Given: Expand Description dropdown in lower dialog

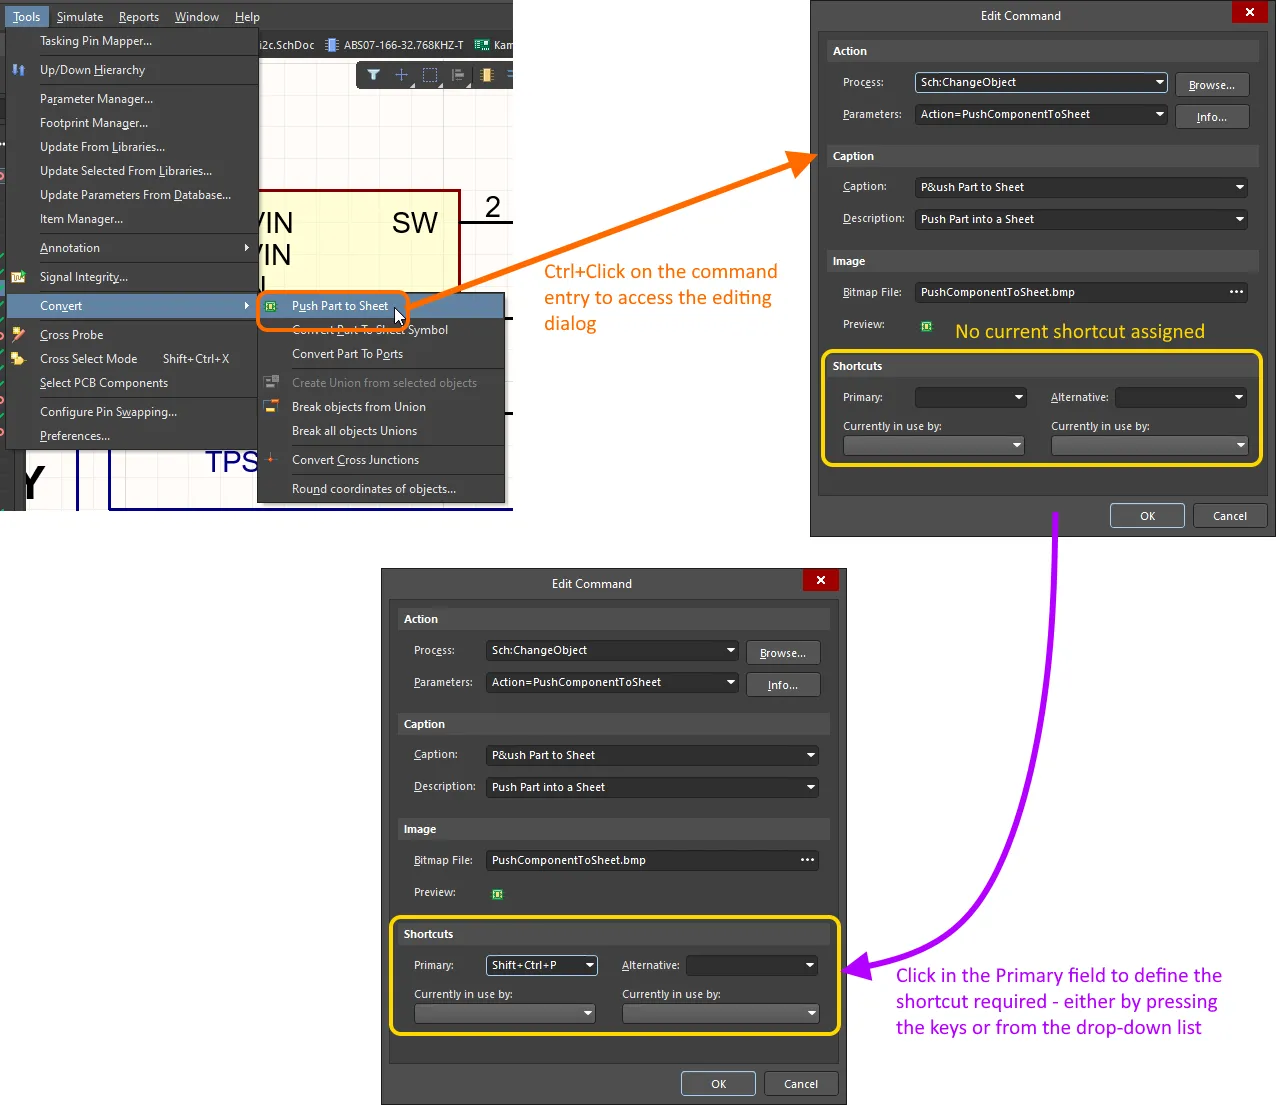Looking at the screenshot, I should pos(811,787).
